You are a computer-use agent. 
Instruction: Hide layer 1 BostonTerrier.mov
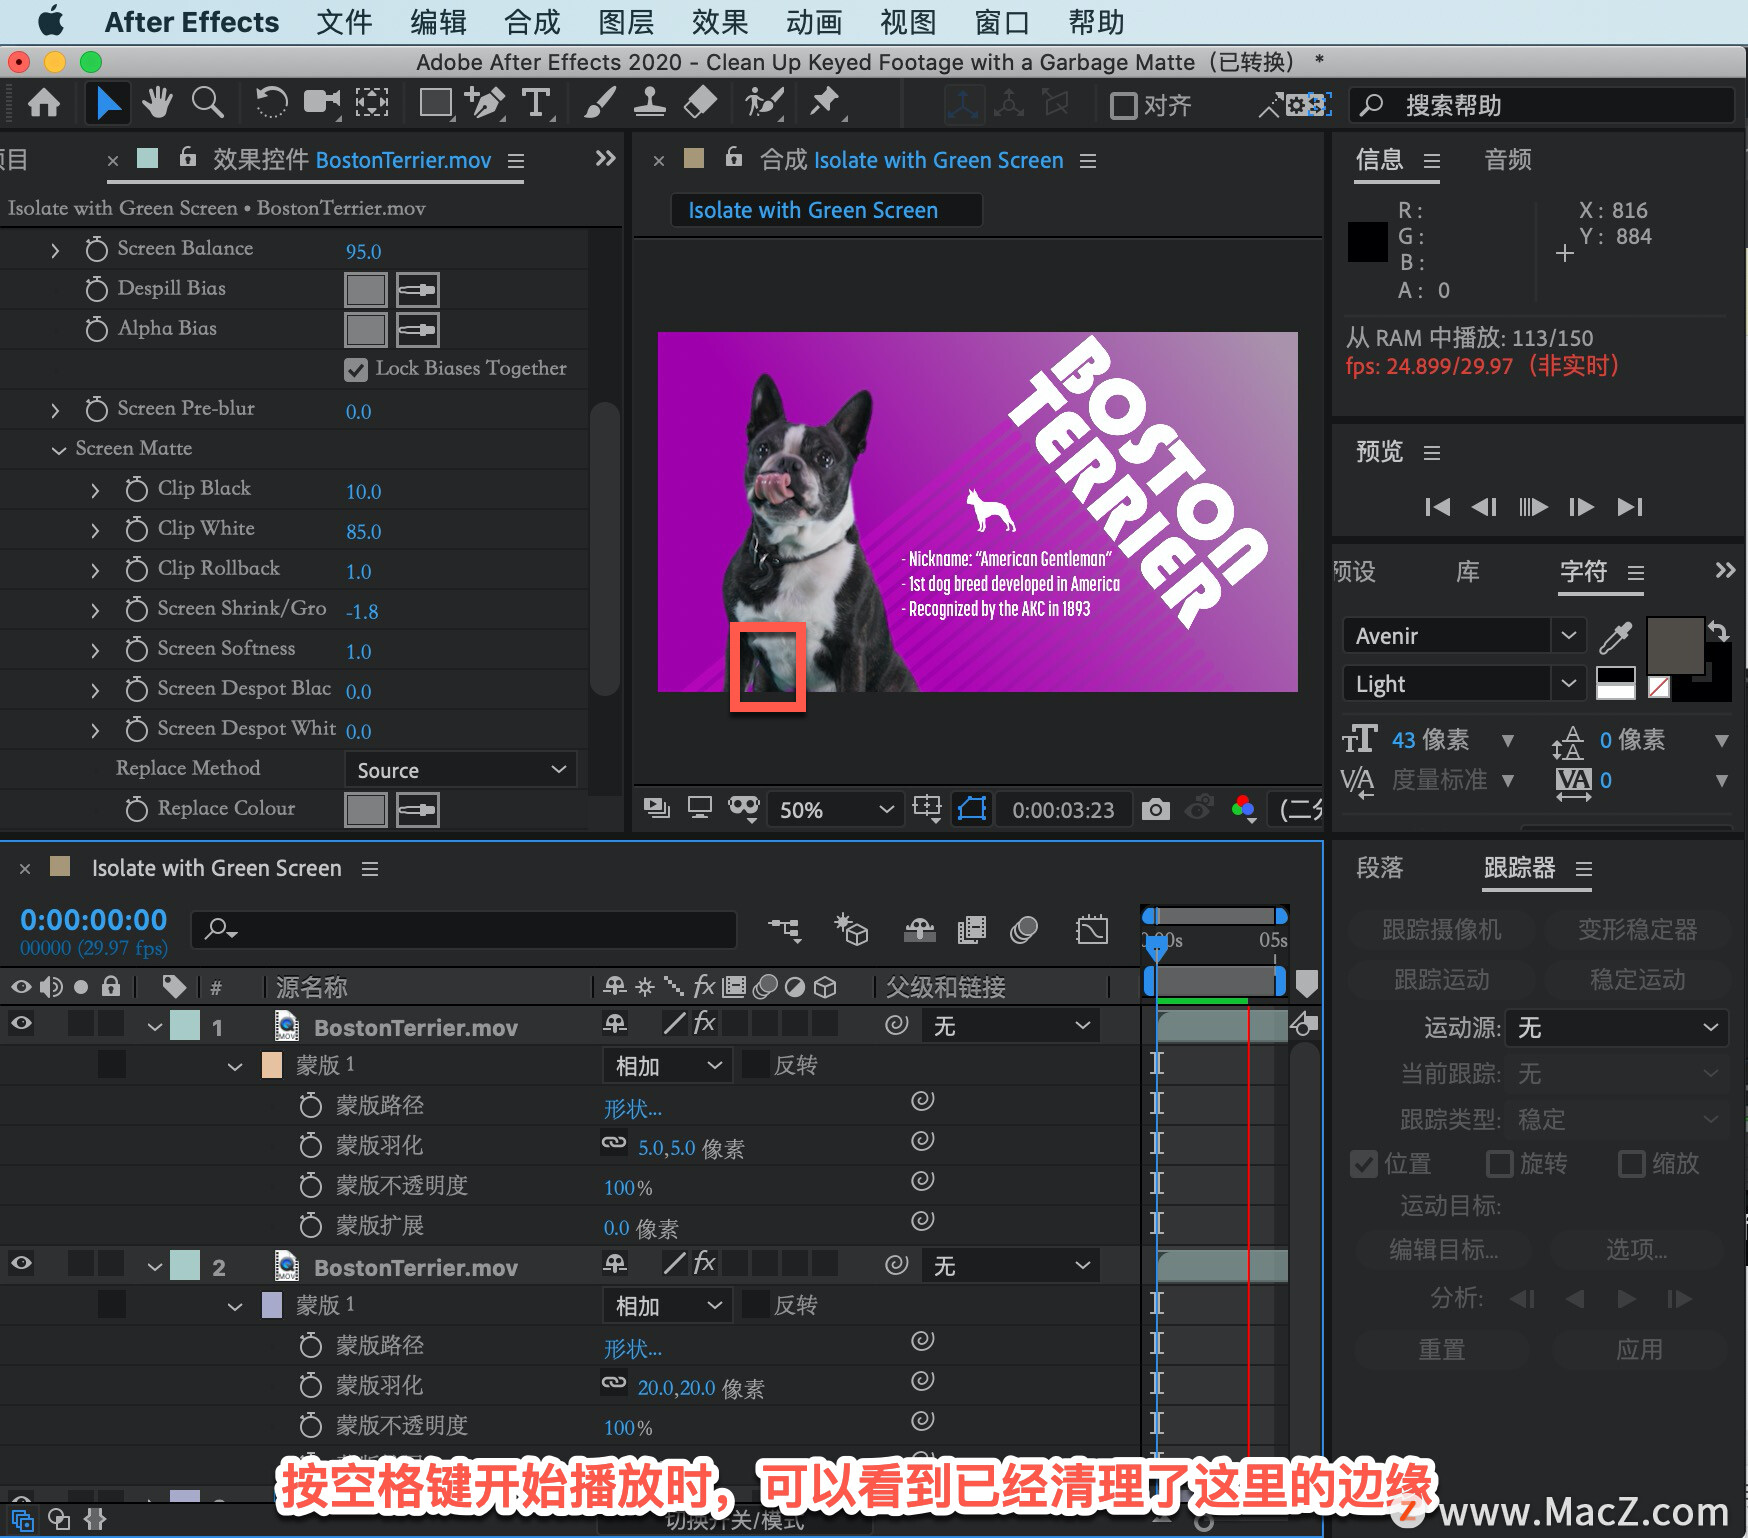(x=21, y=1024)
